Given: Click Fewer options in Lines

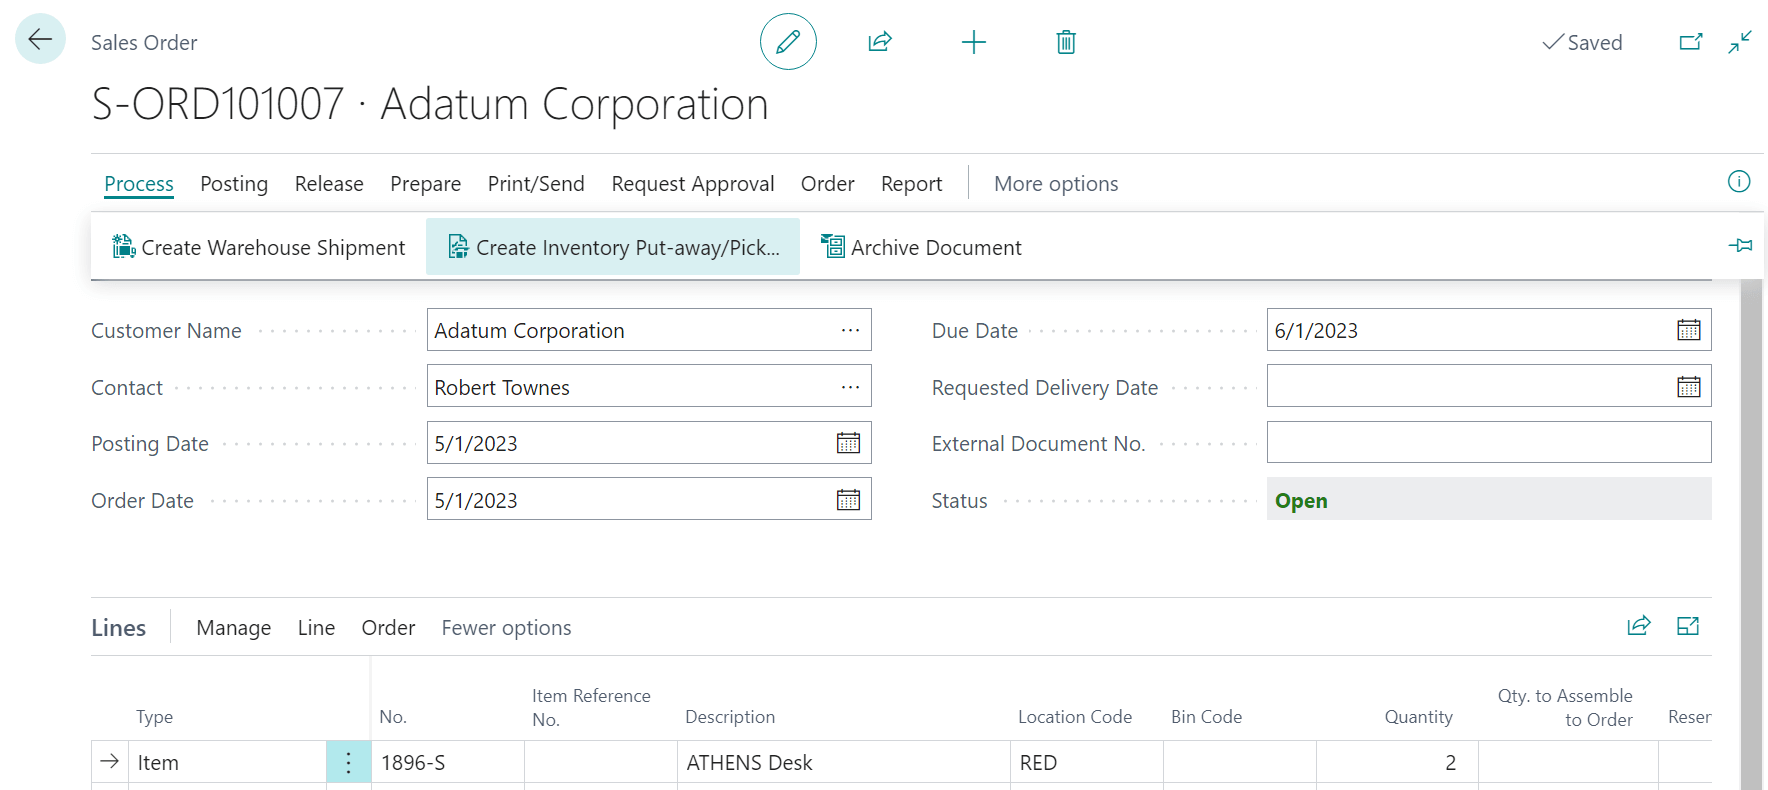Looking at the screenshot, I should tap(507, 628).
